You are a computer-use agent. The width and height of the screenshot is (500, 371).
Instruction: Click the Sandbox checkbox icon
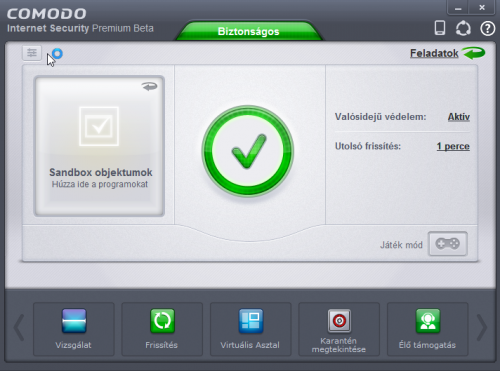pos(99,126)
